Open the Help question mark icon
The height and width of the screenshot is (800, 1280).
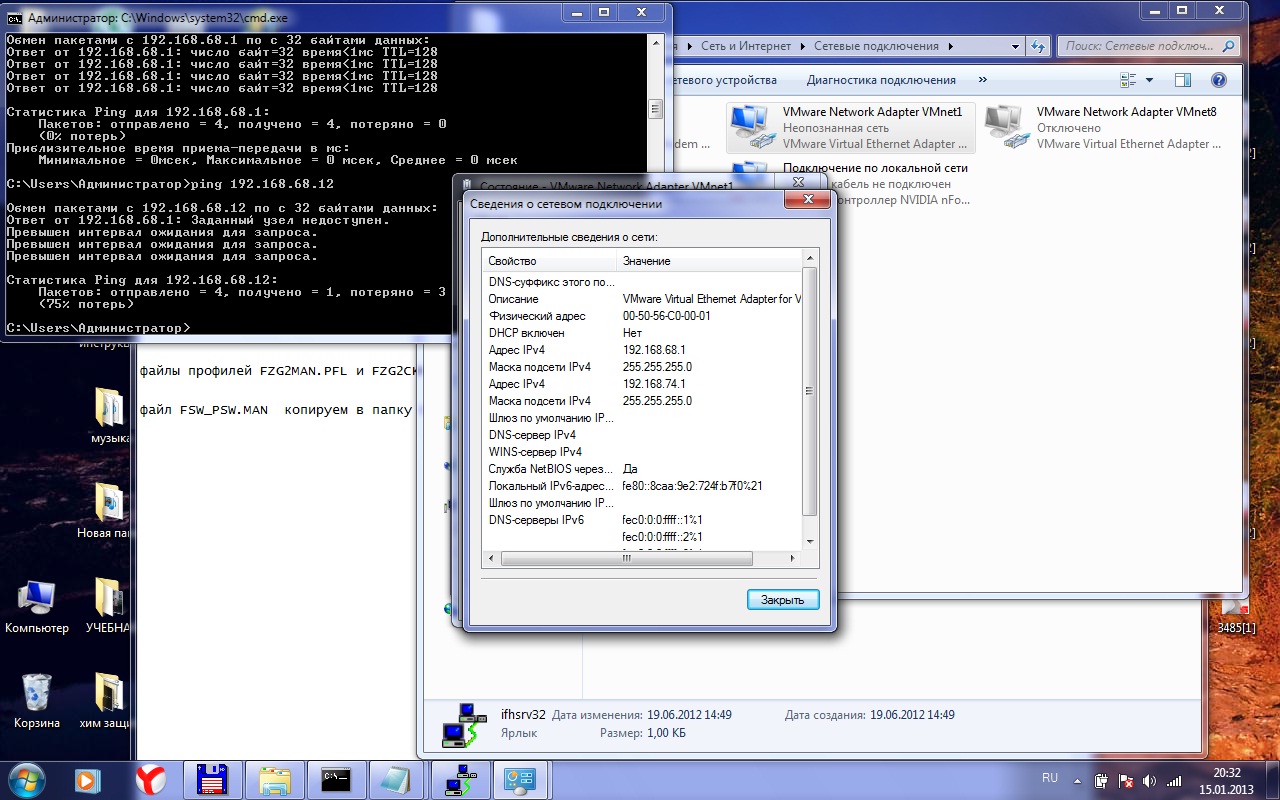[1218, 80]
